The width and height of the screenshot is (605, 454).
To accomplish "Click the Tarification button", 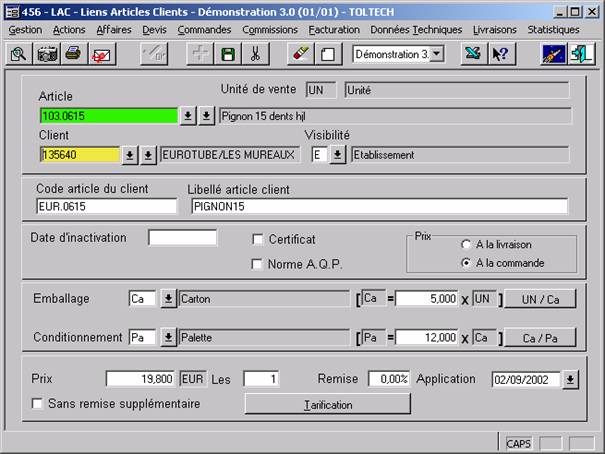I will click(x=328, y=404).
